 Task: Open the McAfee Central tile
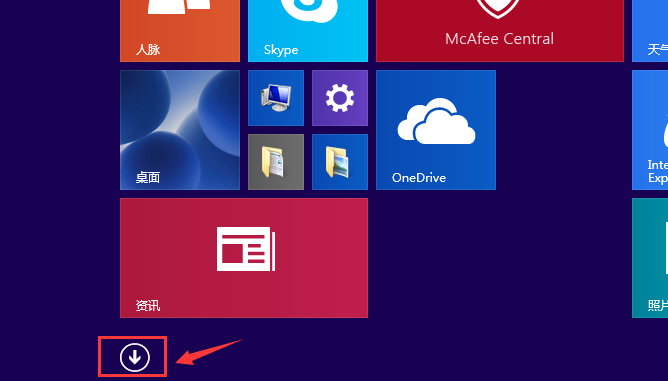pyautogui.click(x=500, y=31)
